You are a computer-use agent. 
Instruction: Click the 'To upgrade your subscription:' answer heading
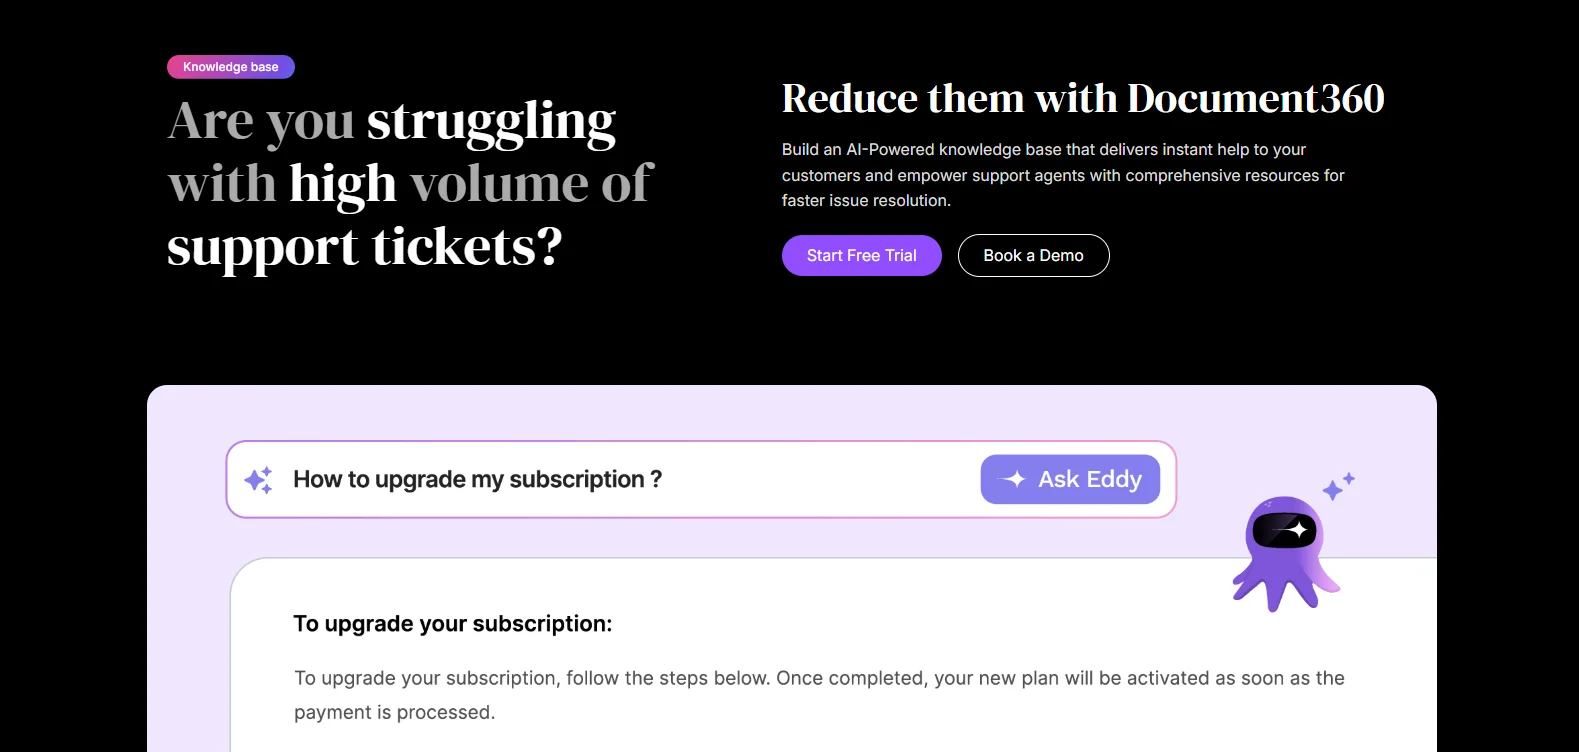pos(452,624)
